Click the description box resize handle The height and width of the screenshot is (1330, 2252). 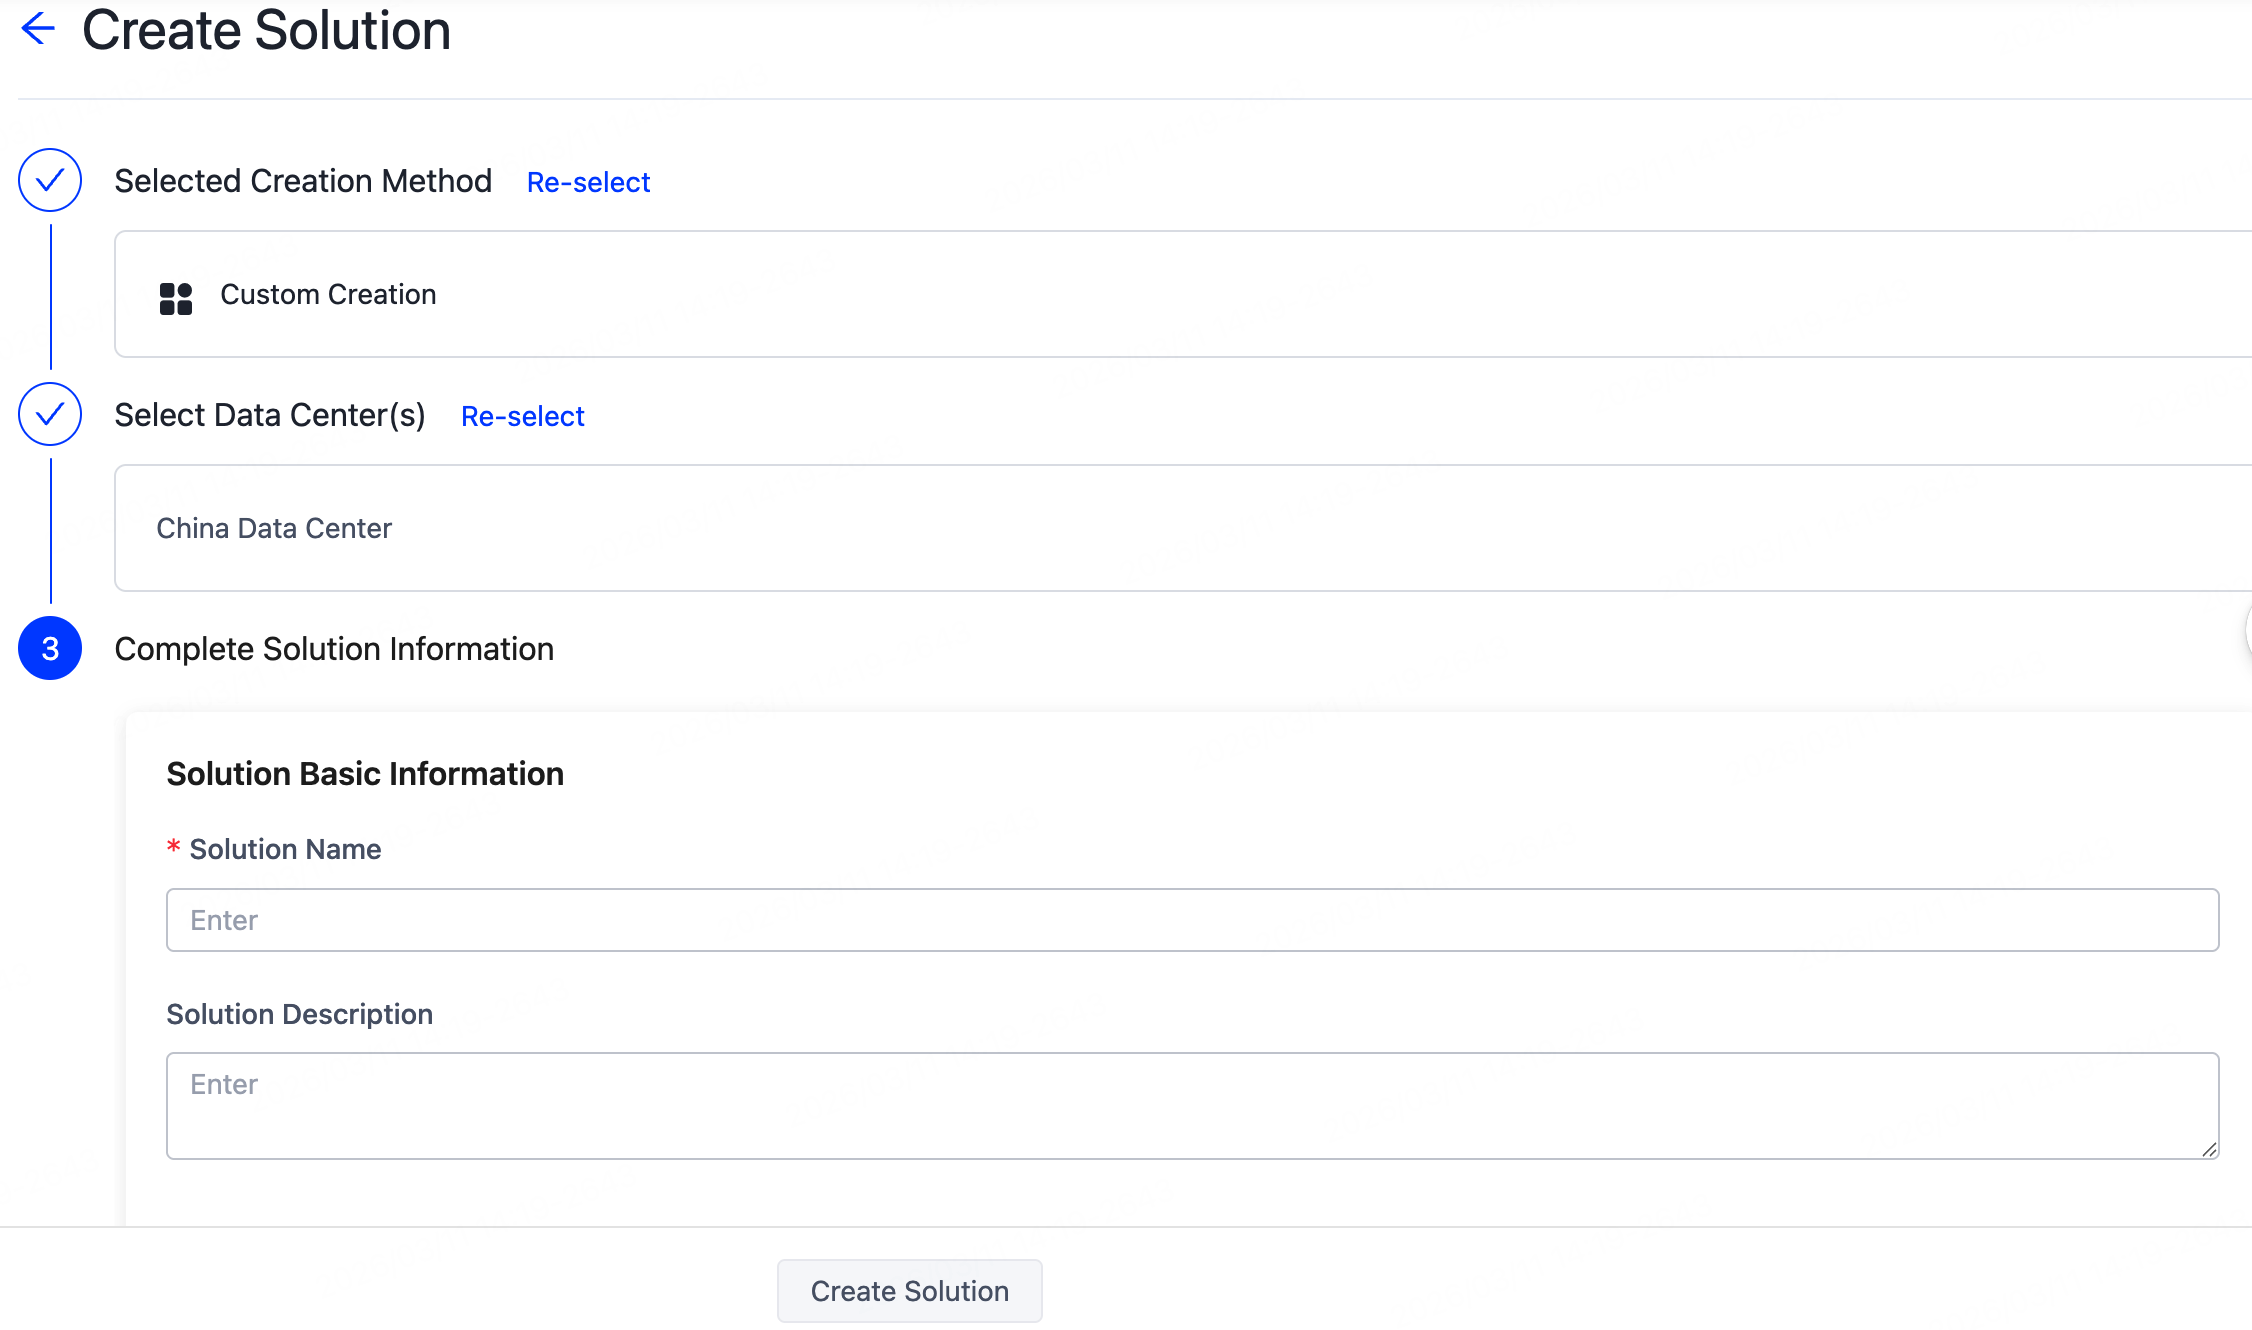[x=2209, y=1149]
